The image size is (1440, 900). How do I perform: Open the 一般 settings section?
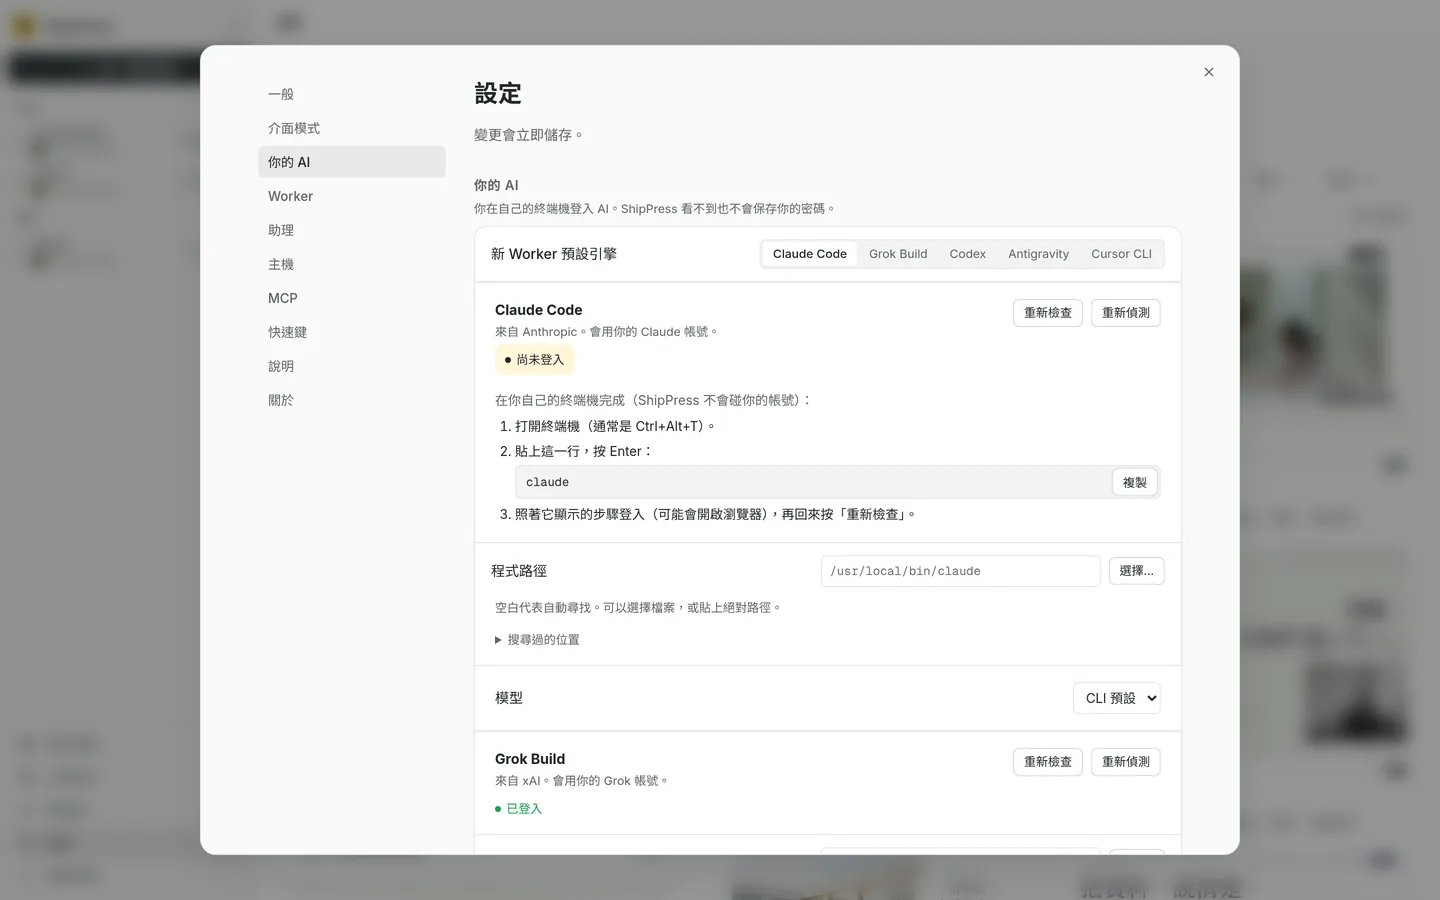(351, 94)
